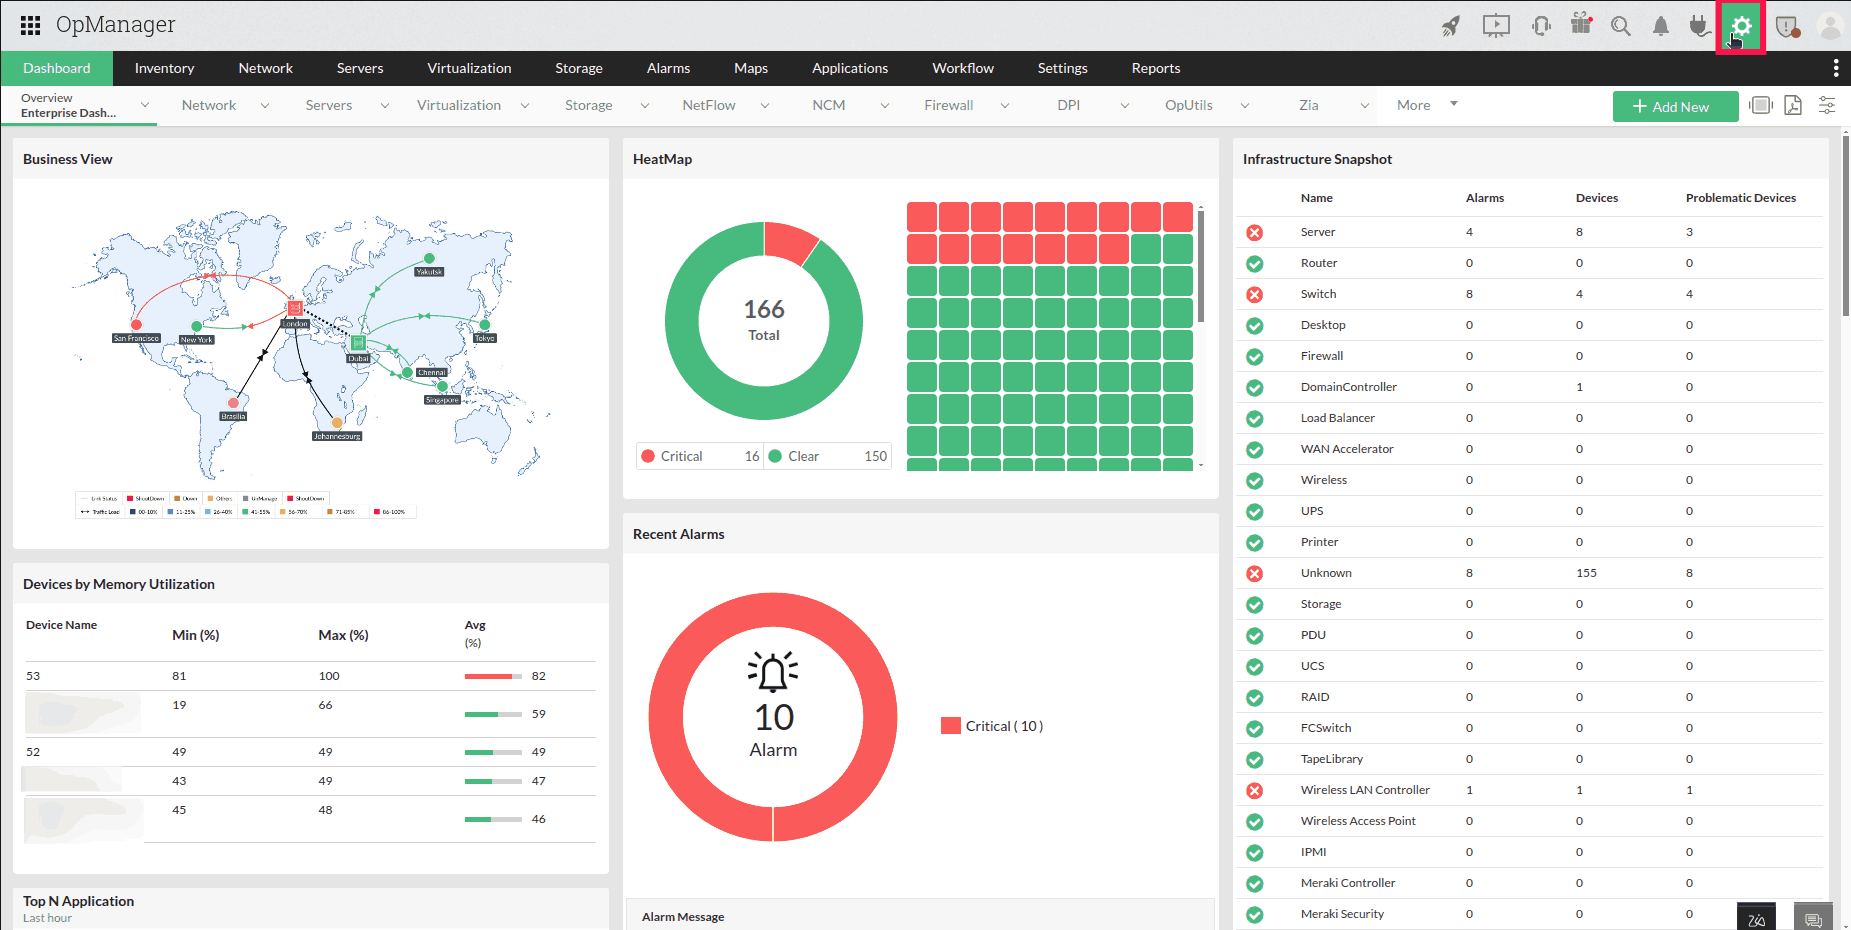Export dashboard using the PDF icon
Screen dimensions: 1851x930
coord(1793,106)
